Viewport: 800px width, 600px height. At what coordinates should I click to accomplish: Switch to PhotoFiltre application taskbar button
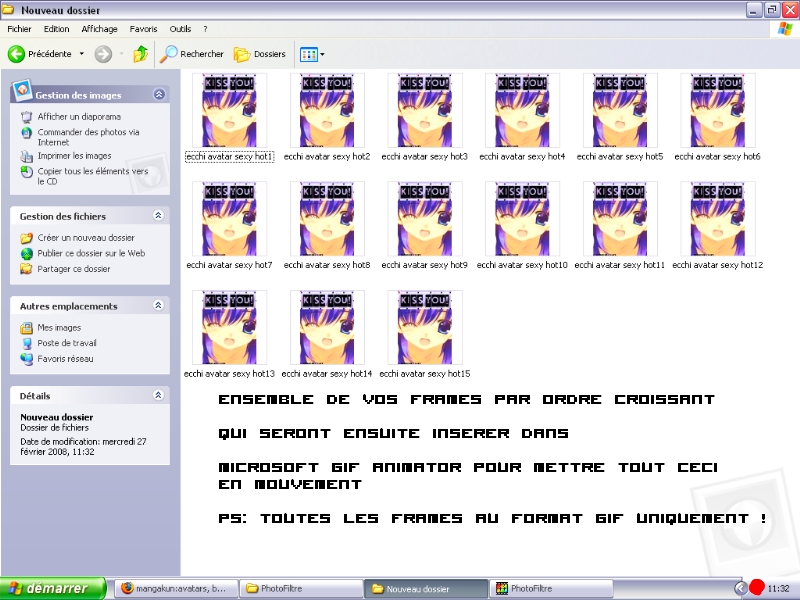tap(552, 589)
